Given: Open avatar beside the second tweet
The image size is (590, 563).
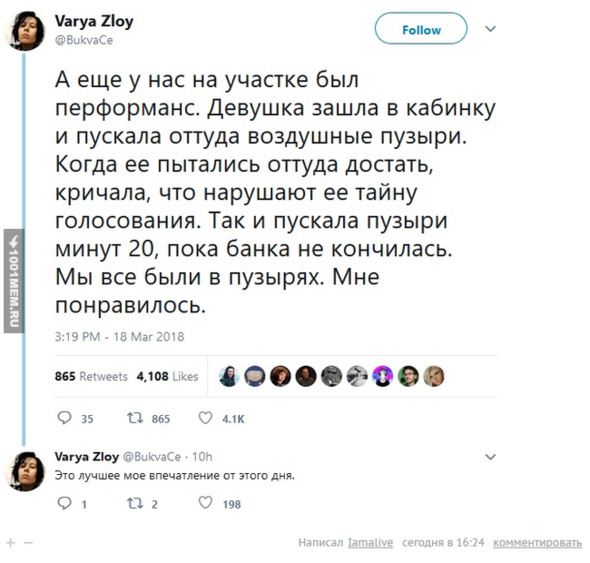Looking at the screenshot, I should point(24,472).
